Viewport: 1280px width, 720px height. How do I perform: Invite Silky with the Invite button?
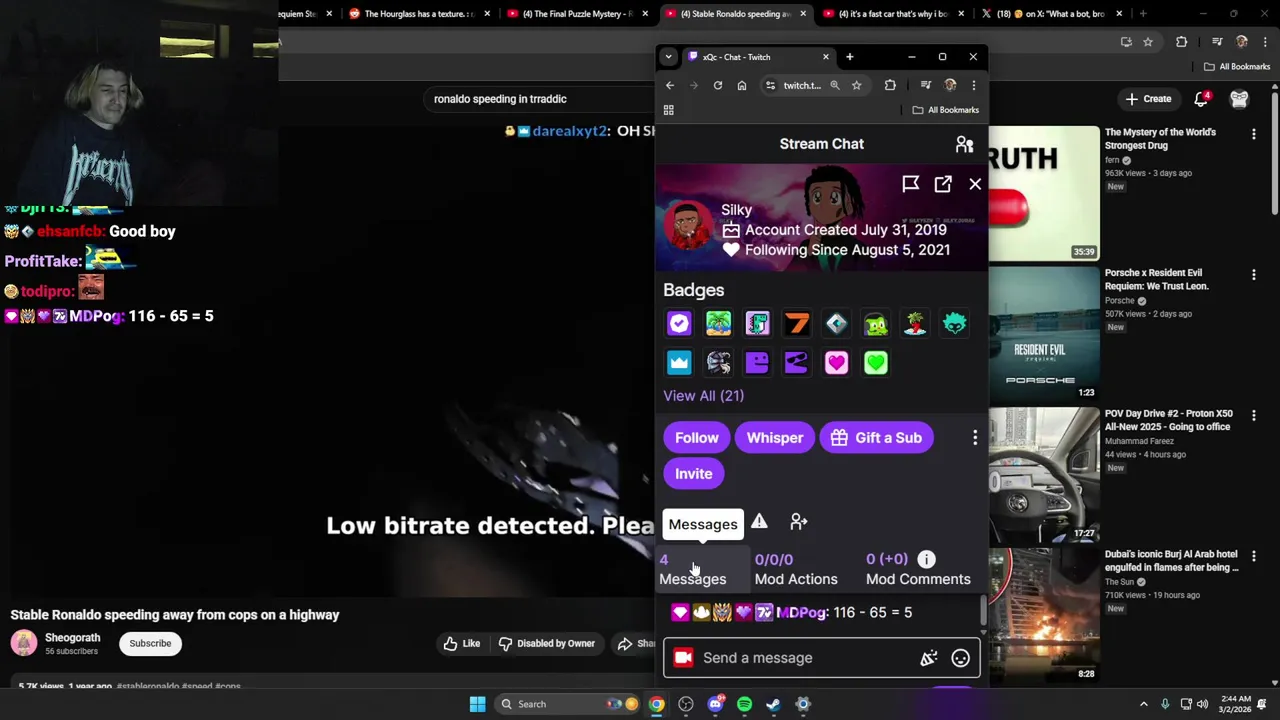[x=693, y=474]
